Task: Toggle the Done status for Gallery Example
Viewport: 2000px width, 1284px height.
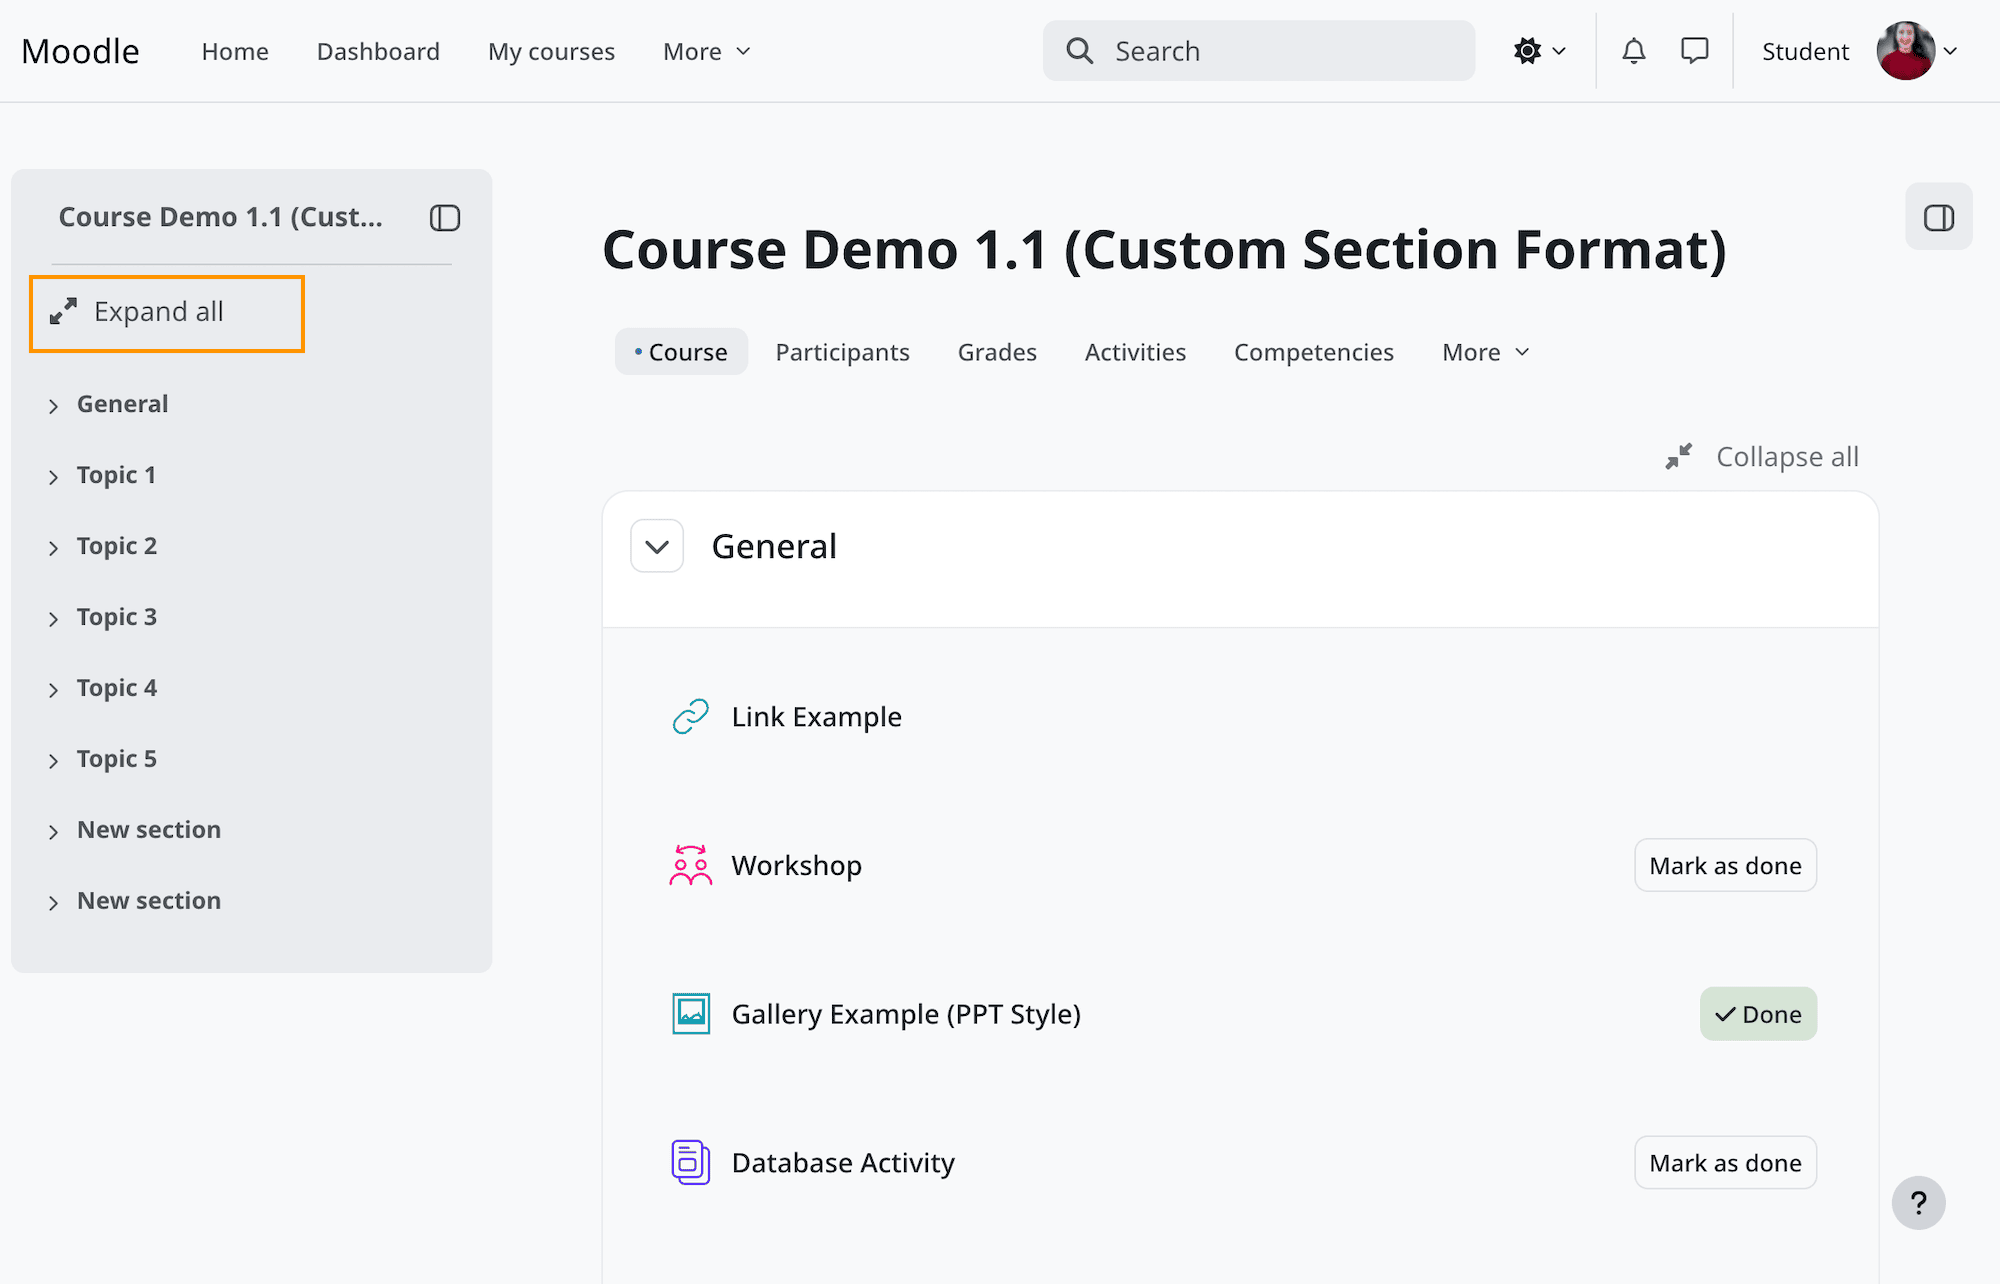Action: tap(1758, 1014)
